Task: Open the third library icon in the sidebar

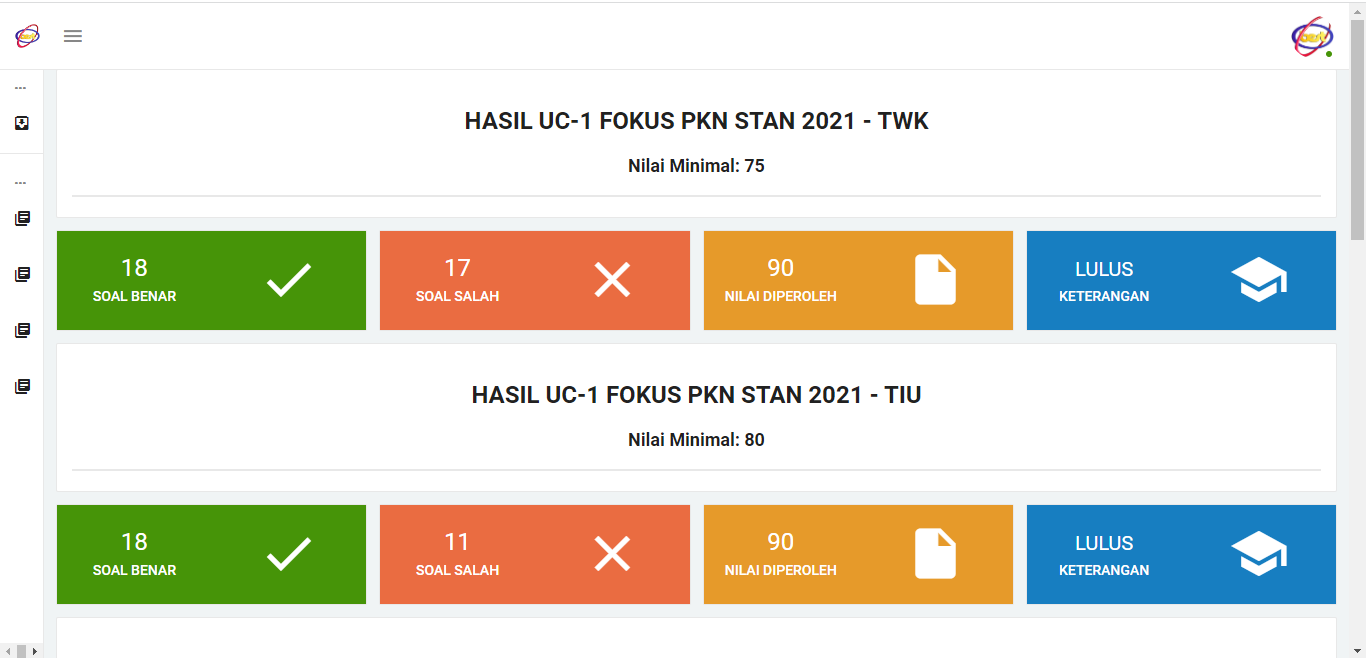Action: coord(22,330)
